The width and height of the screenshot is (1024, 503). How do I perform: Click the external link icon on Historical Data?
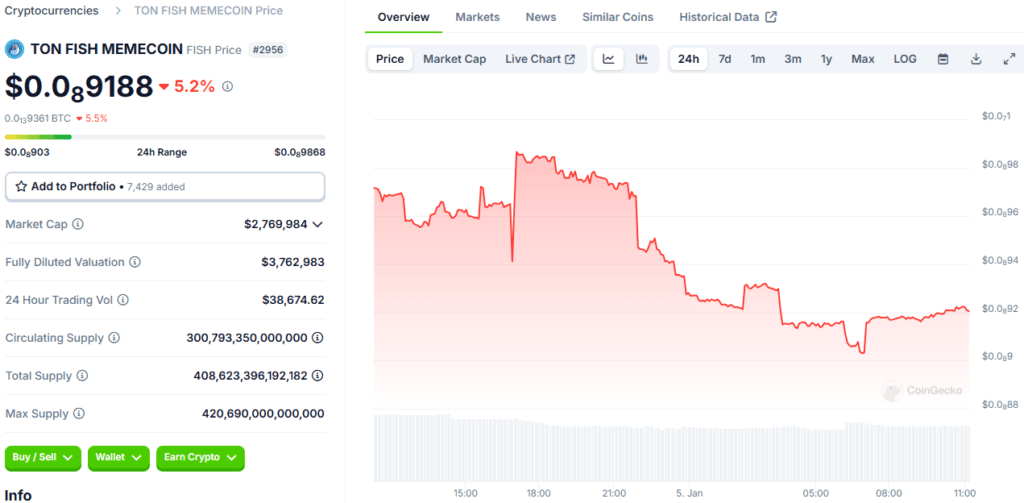pos(771,17)
